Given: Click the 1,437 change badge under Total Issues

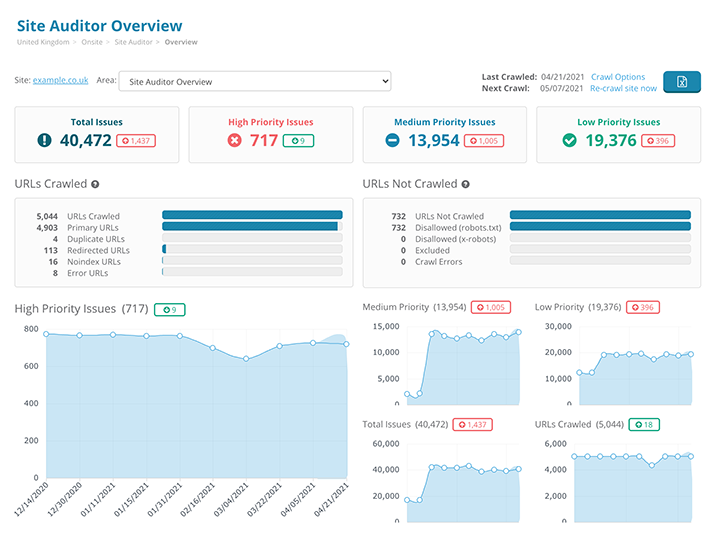Looking at the screenshot, I should pos(136,141).
